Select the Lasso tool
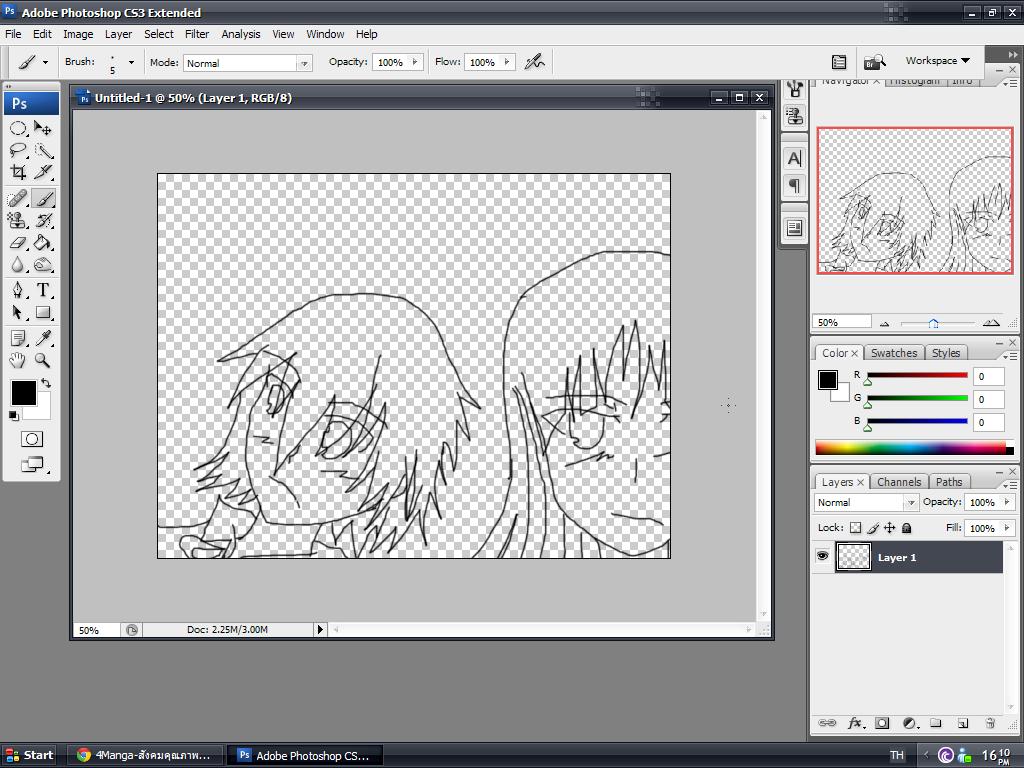Image resolution: width=1024 pixels, height=768 pixels. (x=18, y=150)
